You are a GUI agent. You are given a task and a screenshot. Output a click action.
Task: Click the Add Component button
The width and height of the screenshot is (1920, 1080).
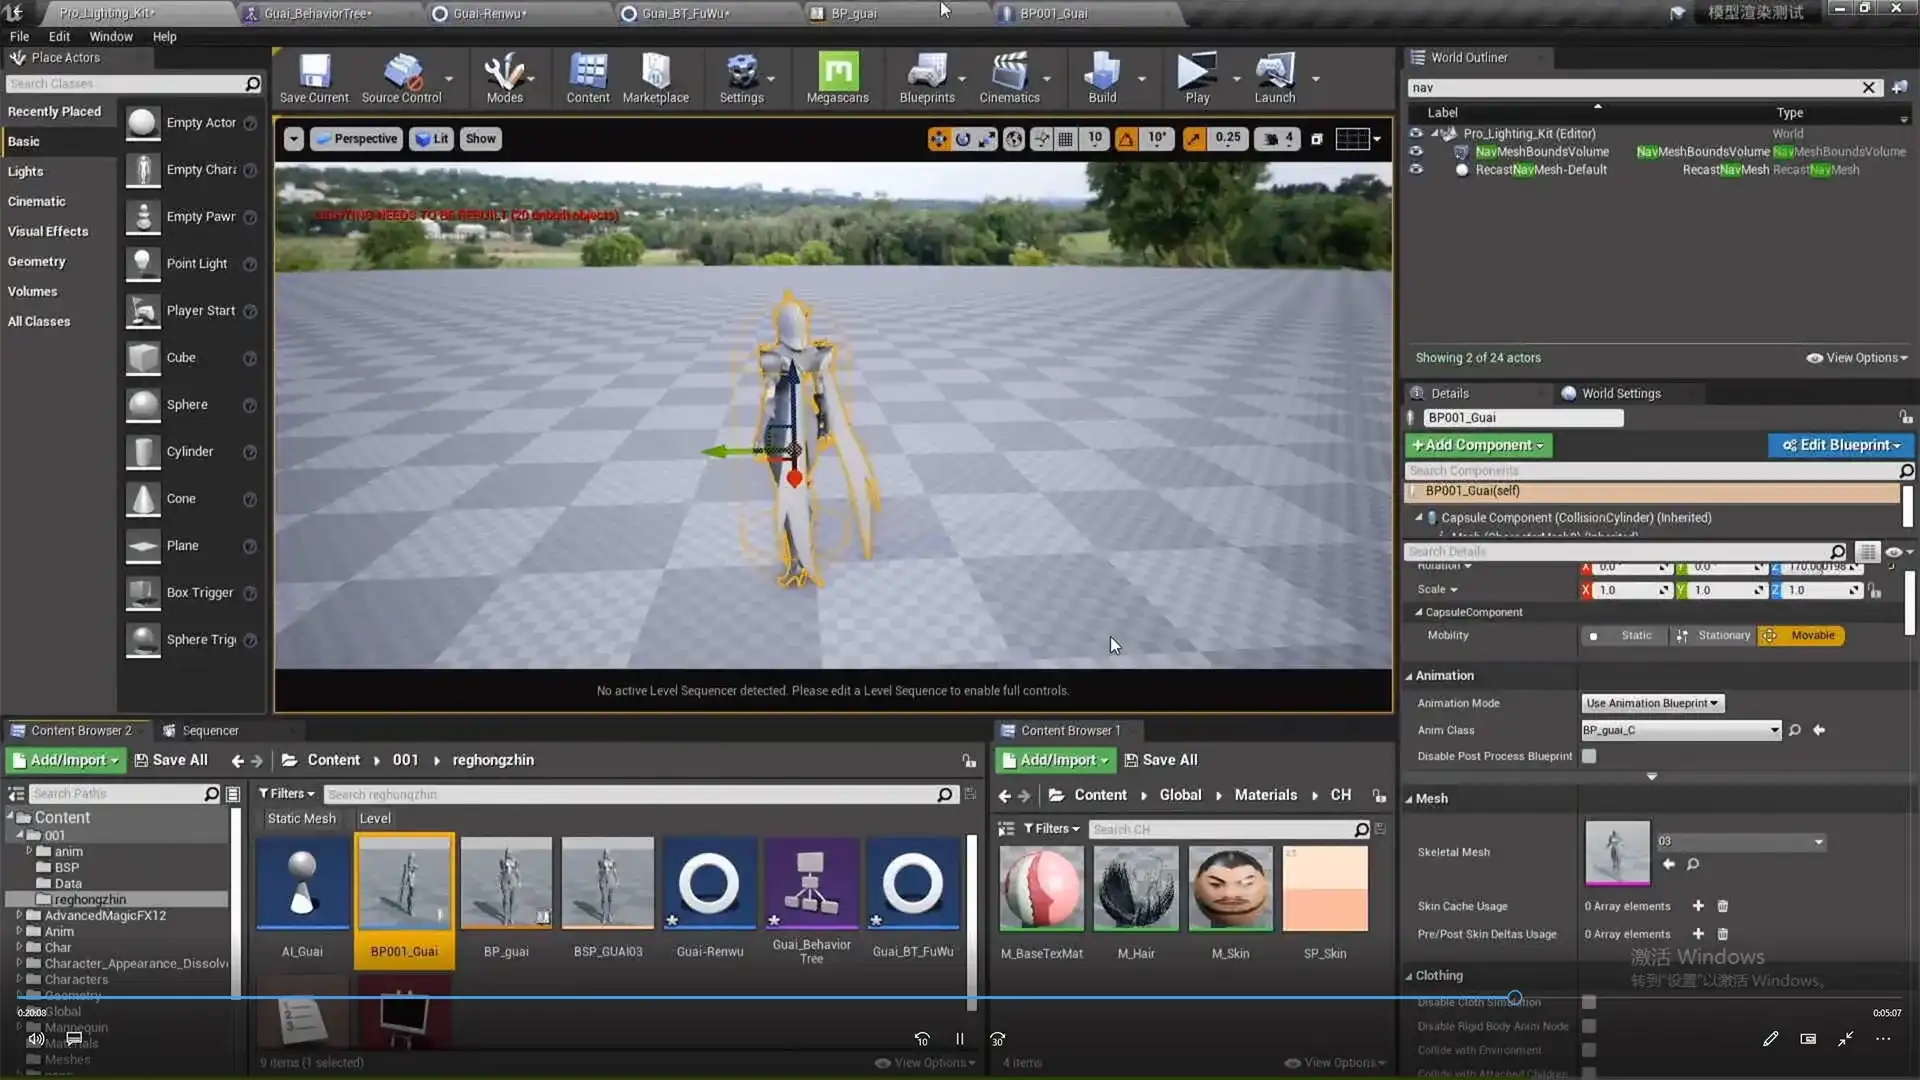click(x=1478, y=445)
